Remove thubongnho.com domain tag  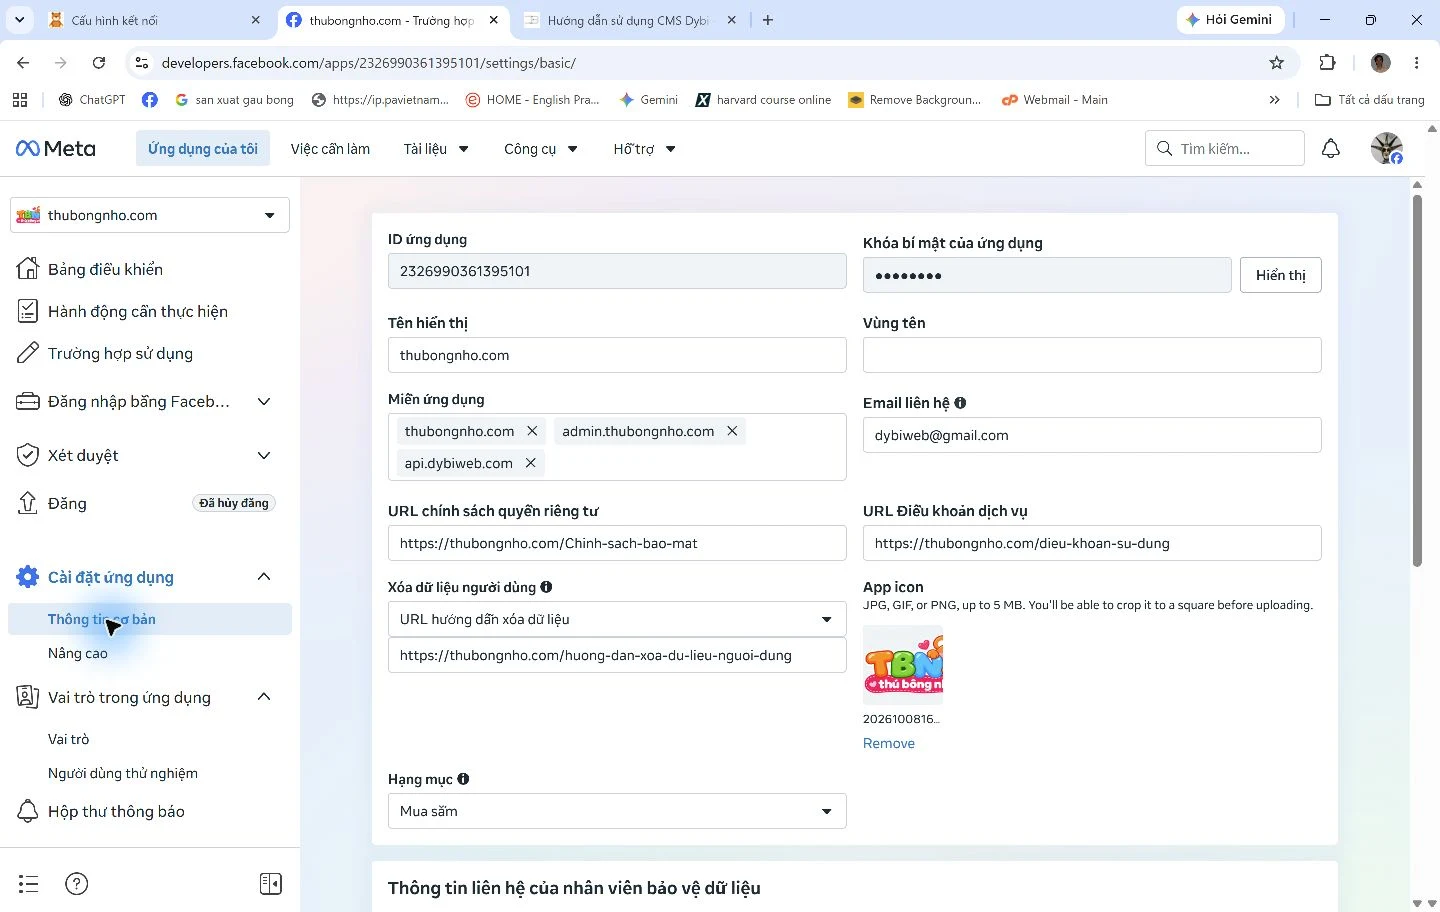tap(532, 431)
